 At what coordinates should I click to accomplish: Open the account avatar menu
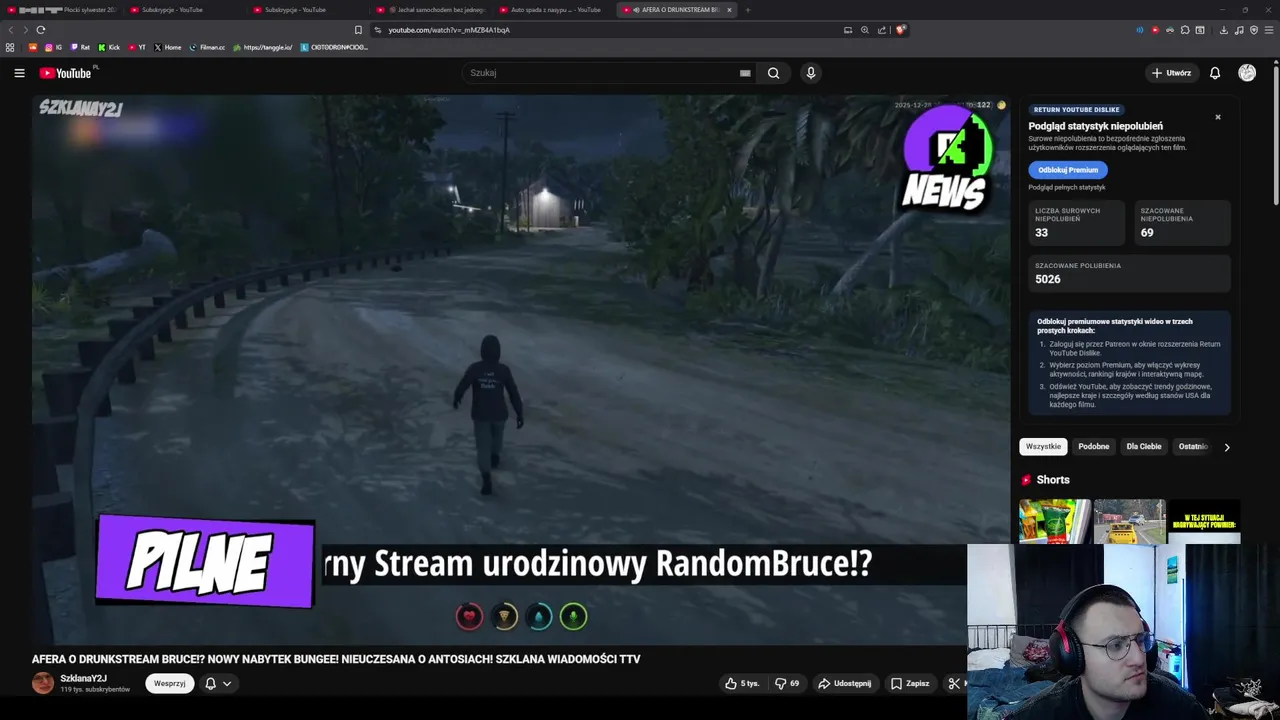click(x=1247, y=73)
